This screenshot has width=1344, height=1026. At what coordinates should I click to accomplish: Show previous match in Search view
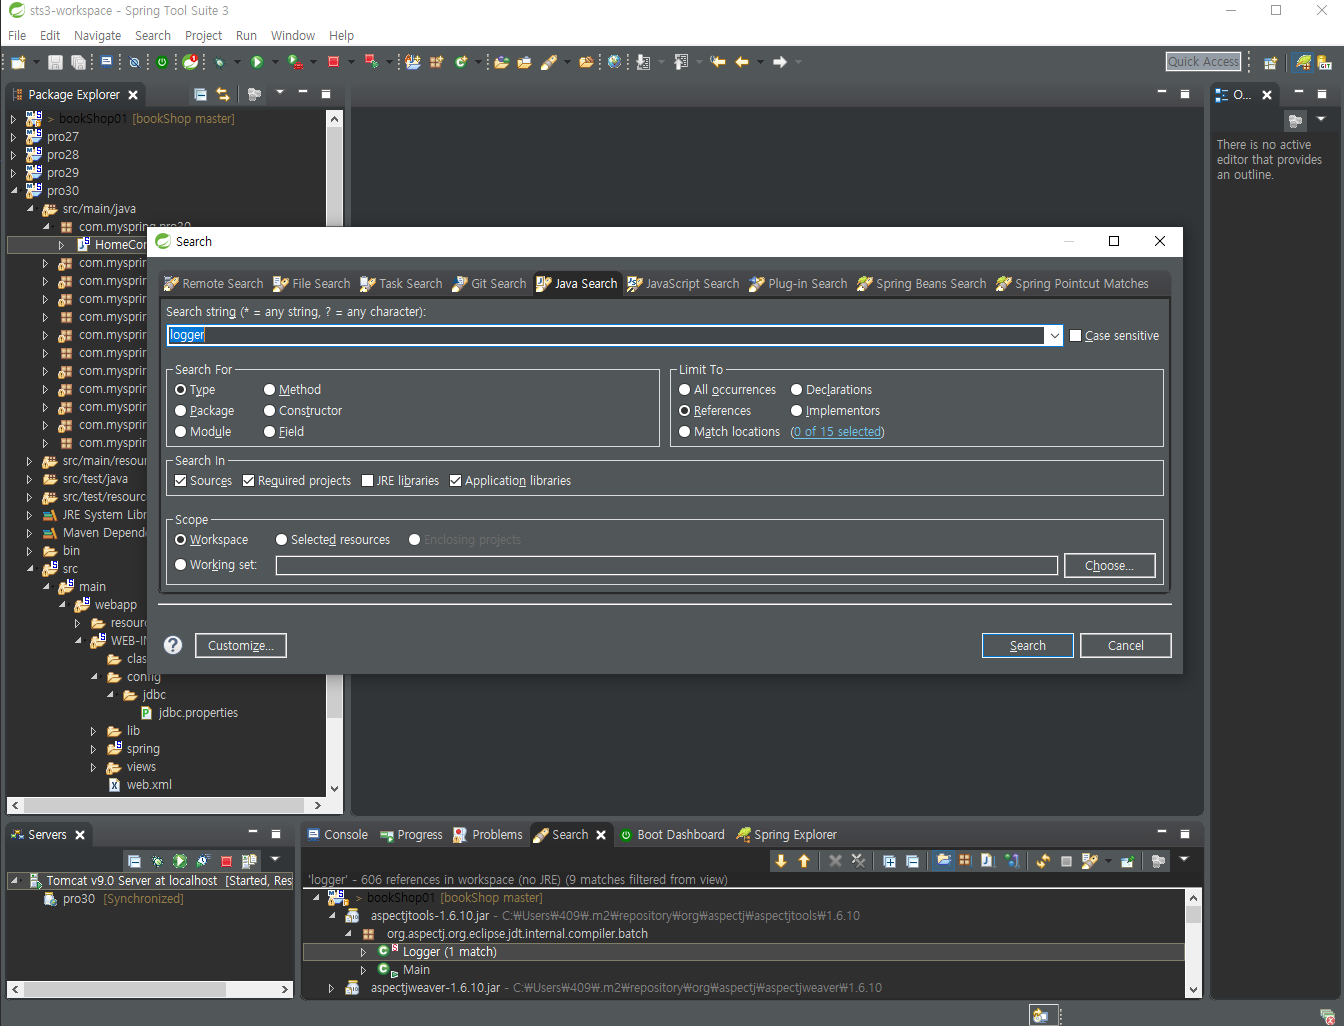tap(804, 861)
